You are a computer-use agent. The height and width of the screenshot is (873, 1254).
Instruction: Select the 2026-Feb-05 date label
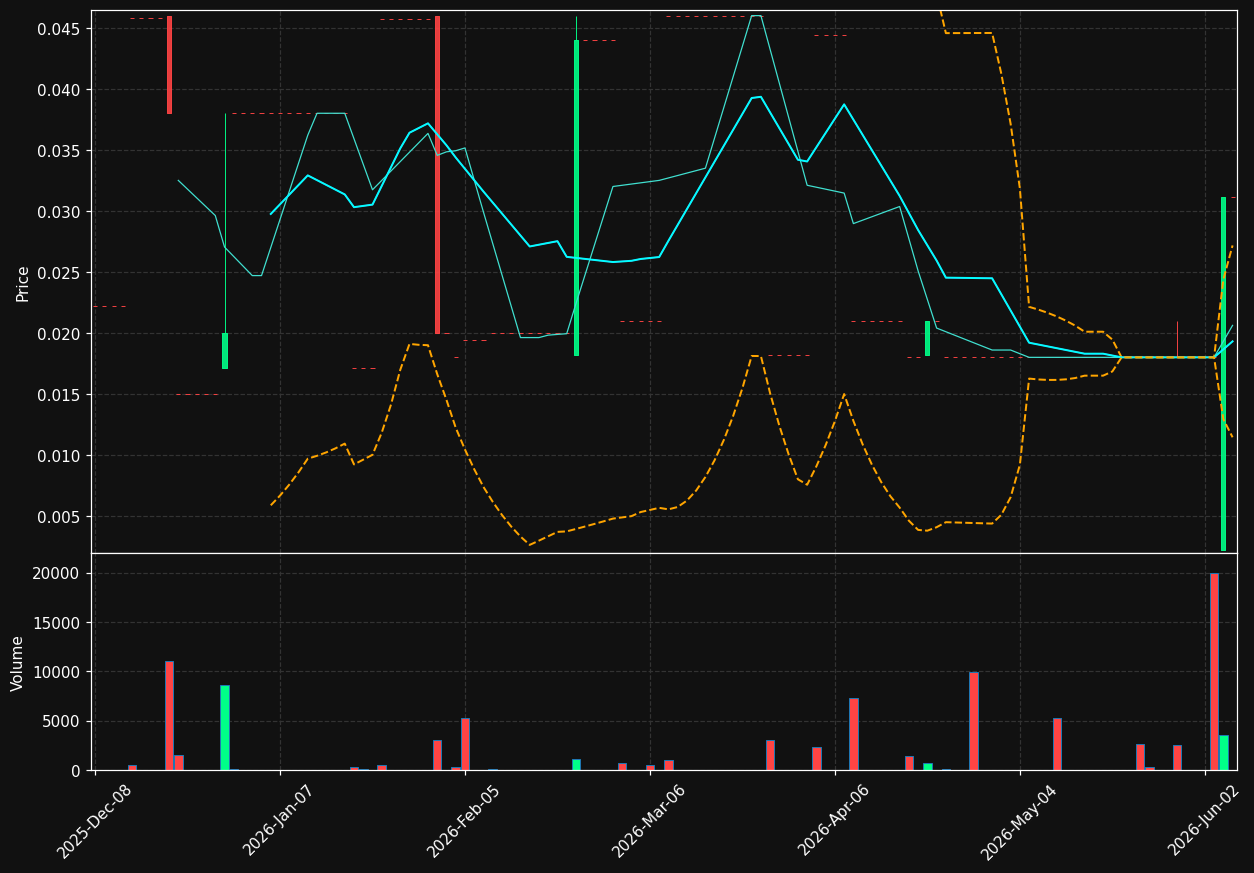pos(464,821)
